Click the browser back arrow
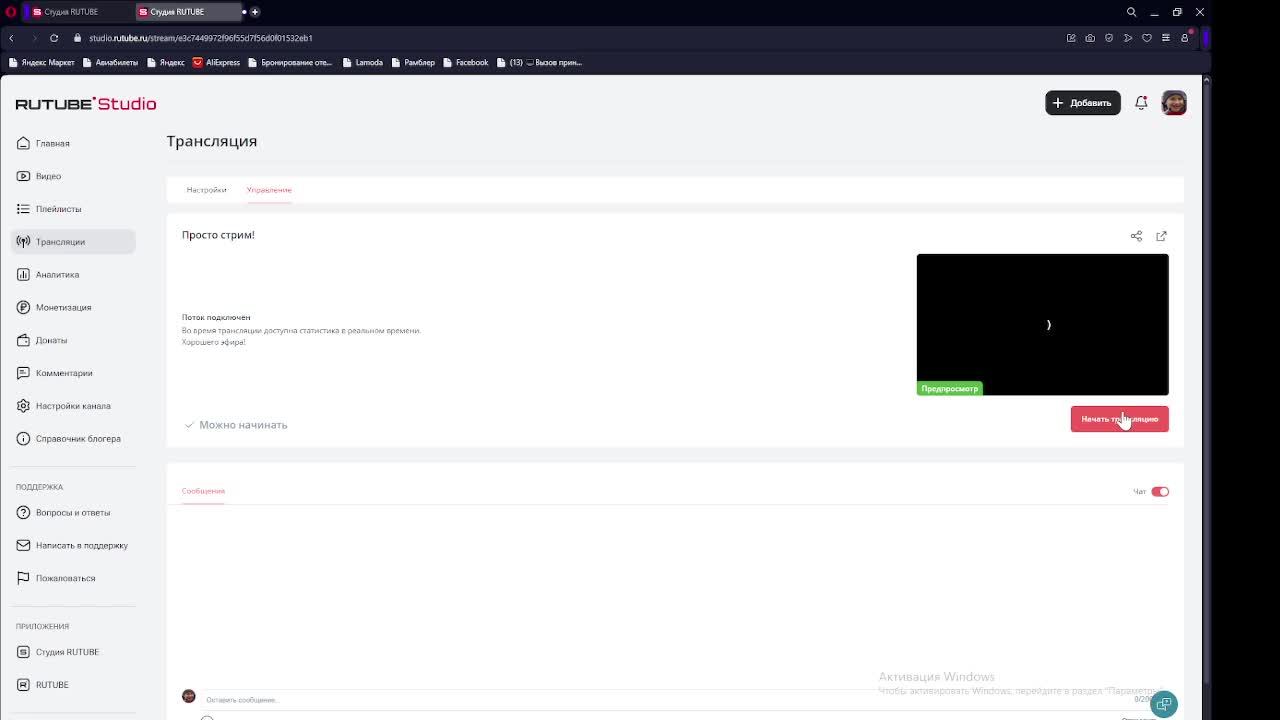1280x720 pixels. [11, 38]
